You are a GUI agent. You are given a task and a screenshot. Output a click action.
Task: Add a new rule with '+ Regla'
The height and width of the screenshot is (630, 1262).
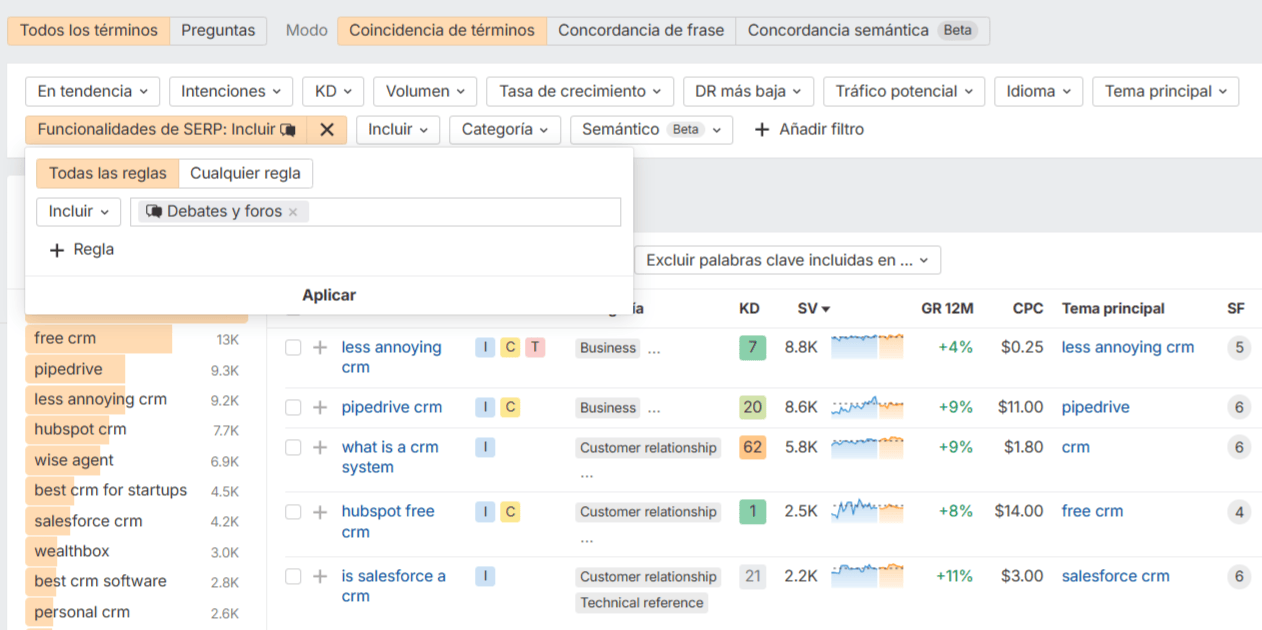82,250
